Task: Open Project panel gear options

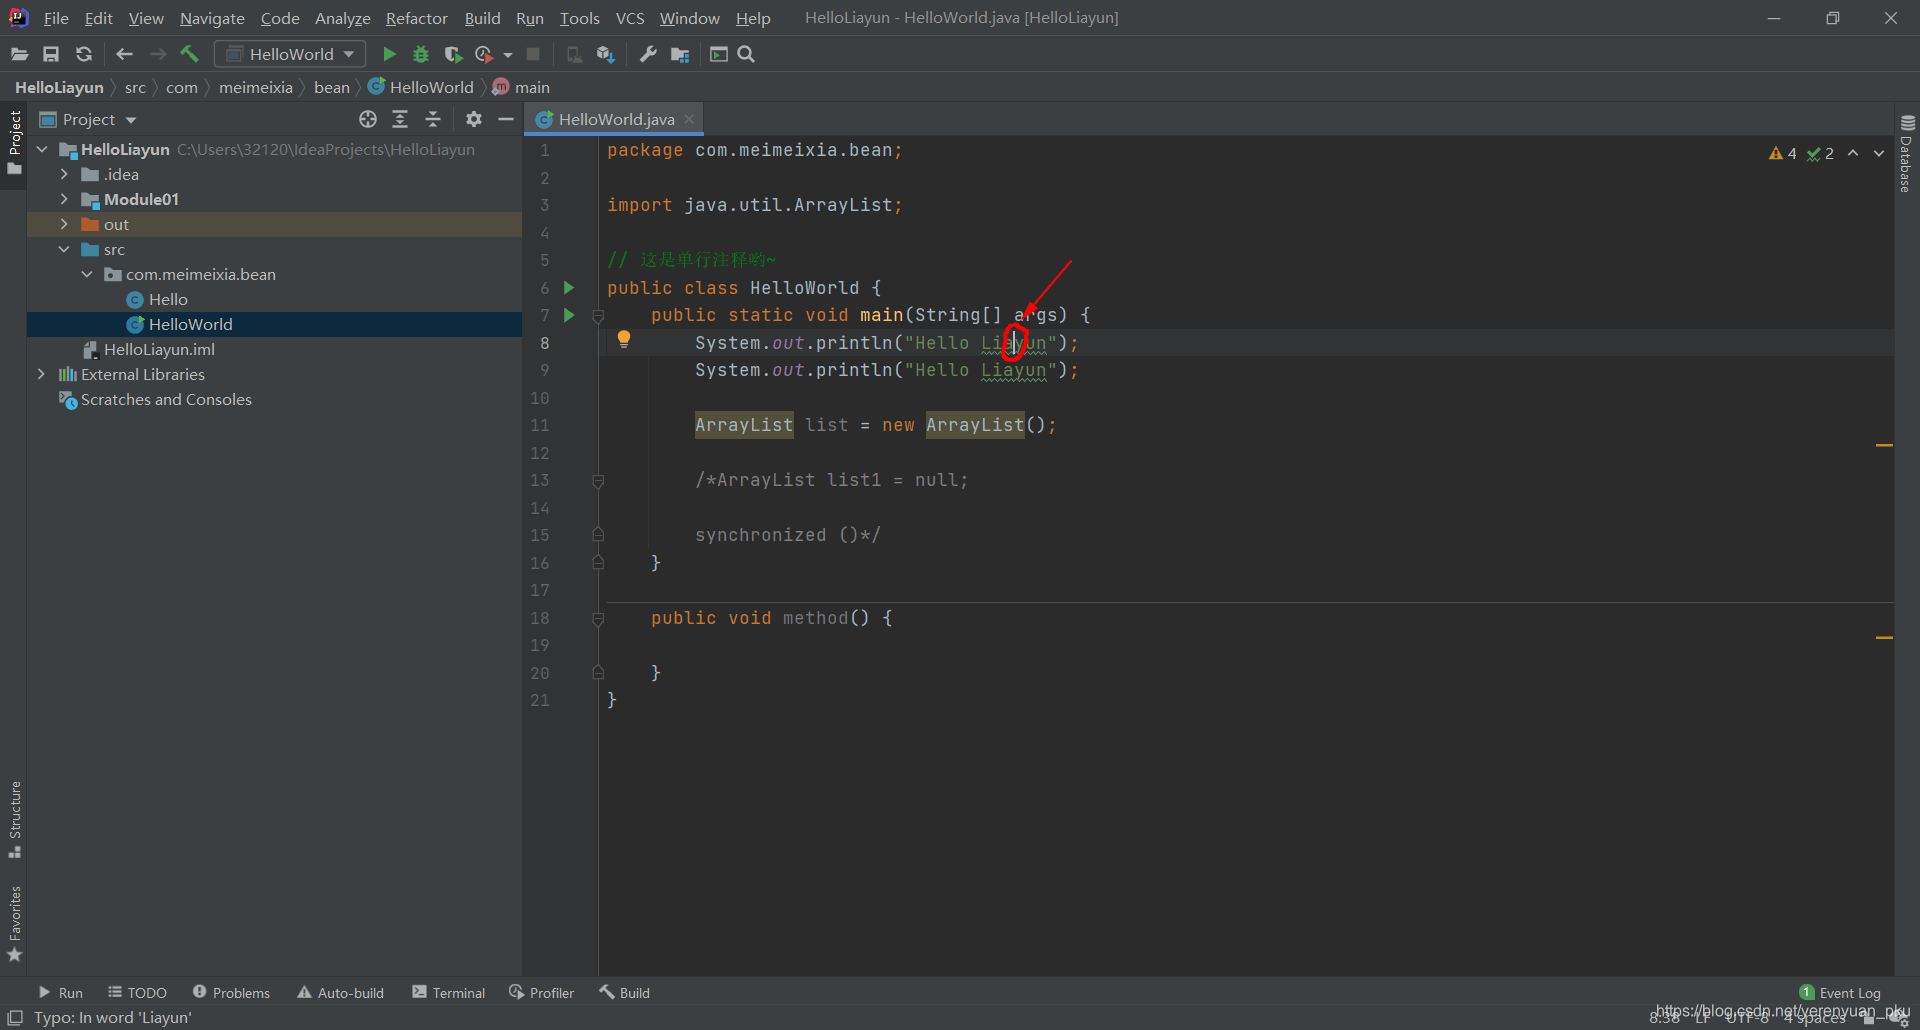Action: [x=474, y=119]
